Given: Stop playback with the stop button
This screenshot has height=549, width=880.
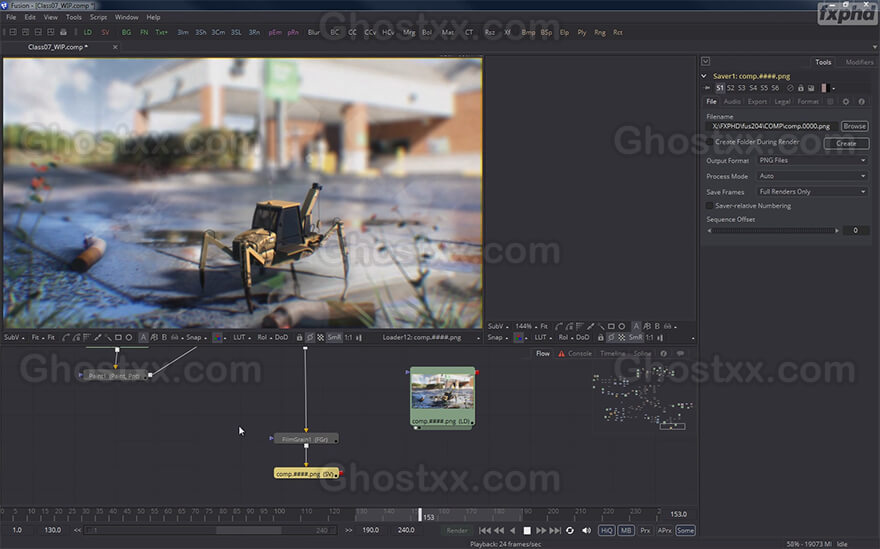Looking at the screenshot, I should pos(526,530).
